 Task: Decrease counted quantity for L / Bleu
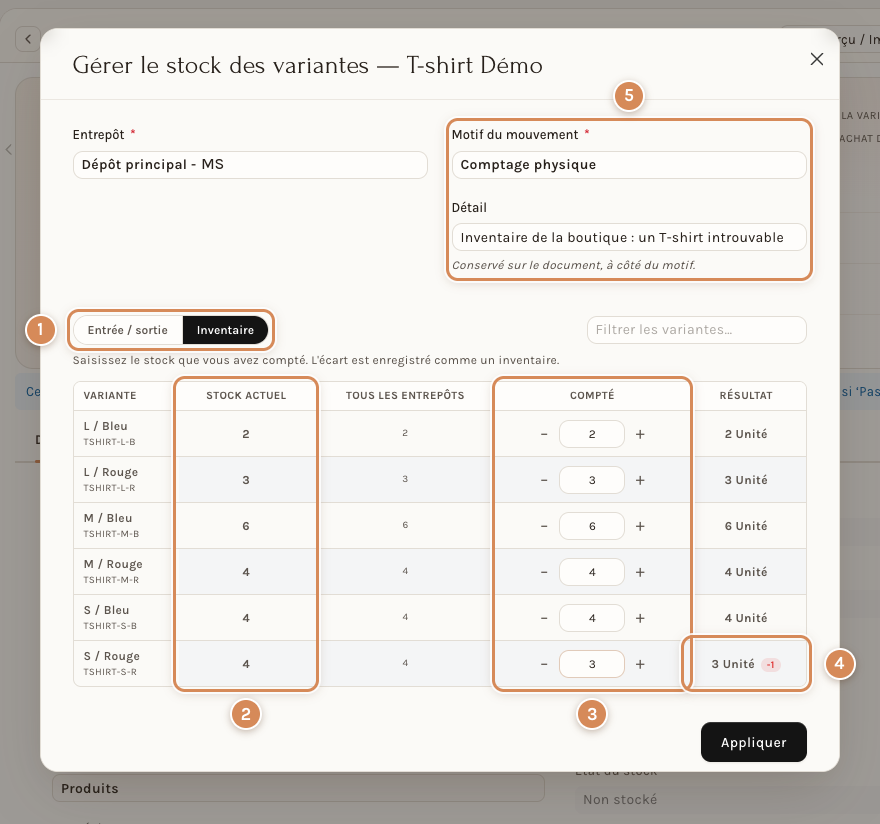(544, 434)
